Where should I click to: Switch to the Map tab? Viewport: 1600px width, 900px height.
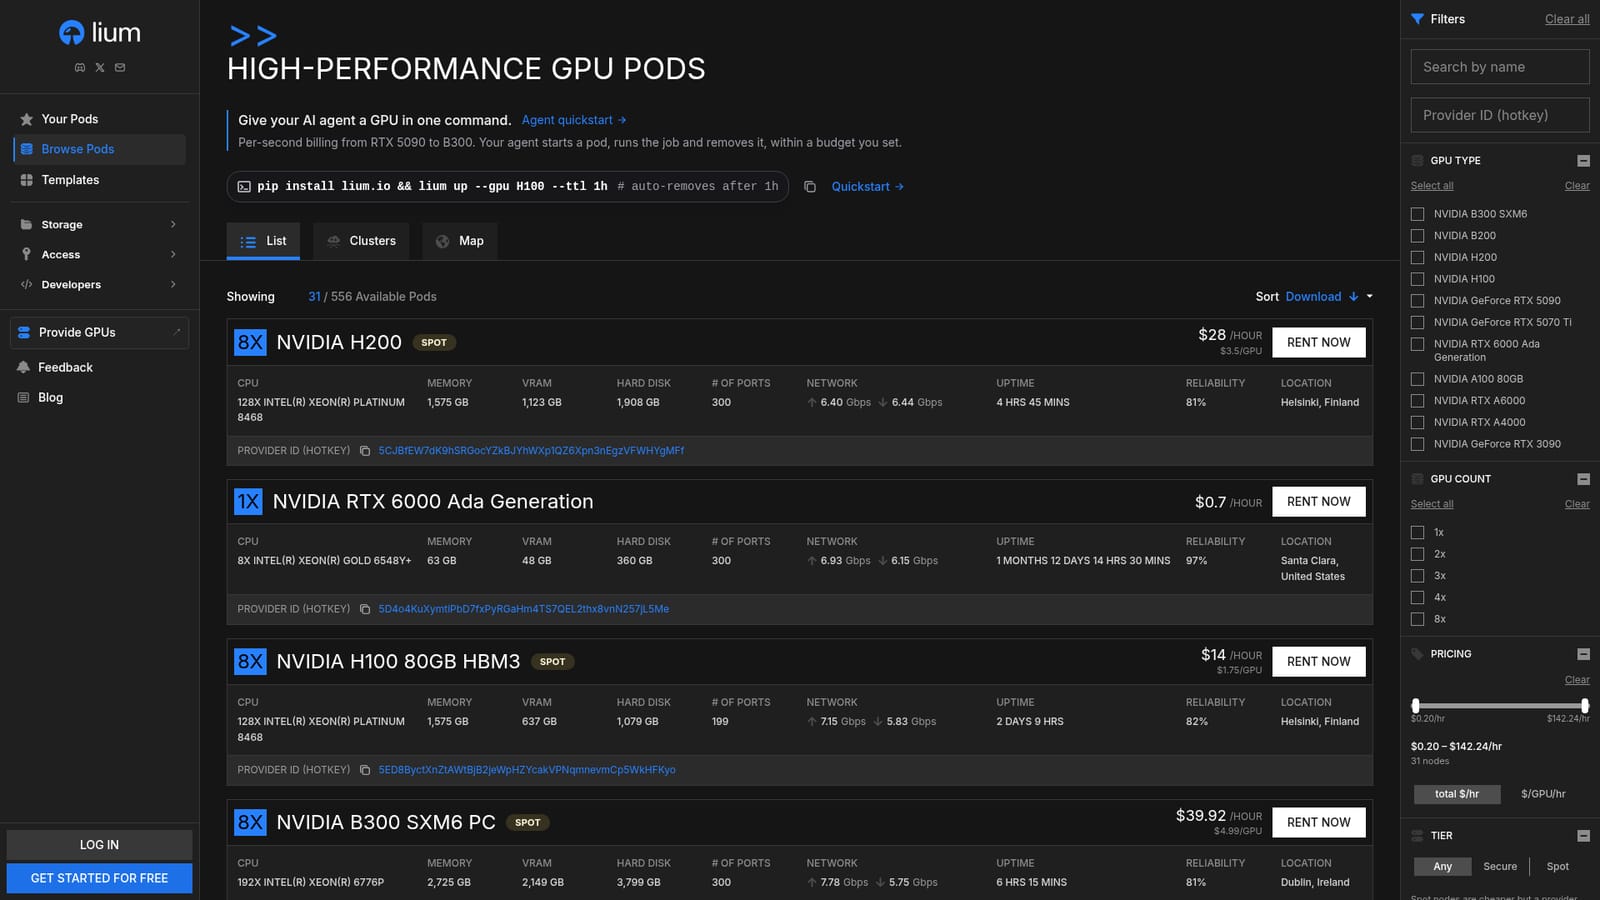click(x=460, y=241)
